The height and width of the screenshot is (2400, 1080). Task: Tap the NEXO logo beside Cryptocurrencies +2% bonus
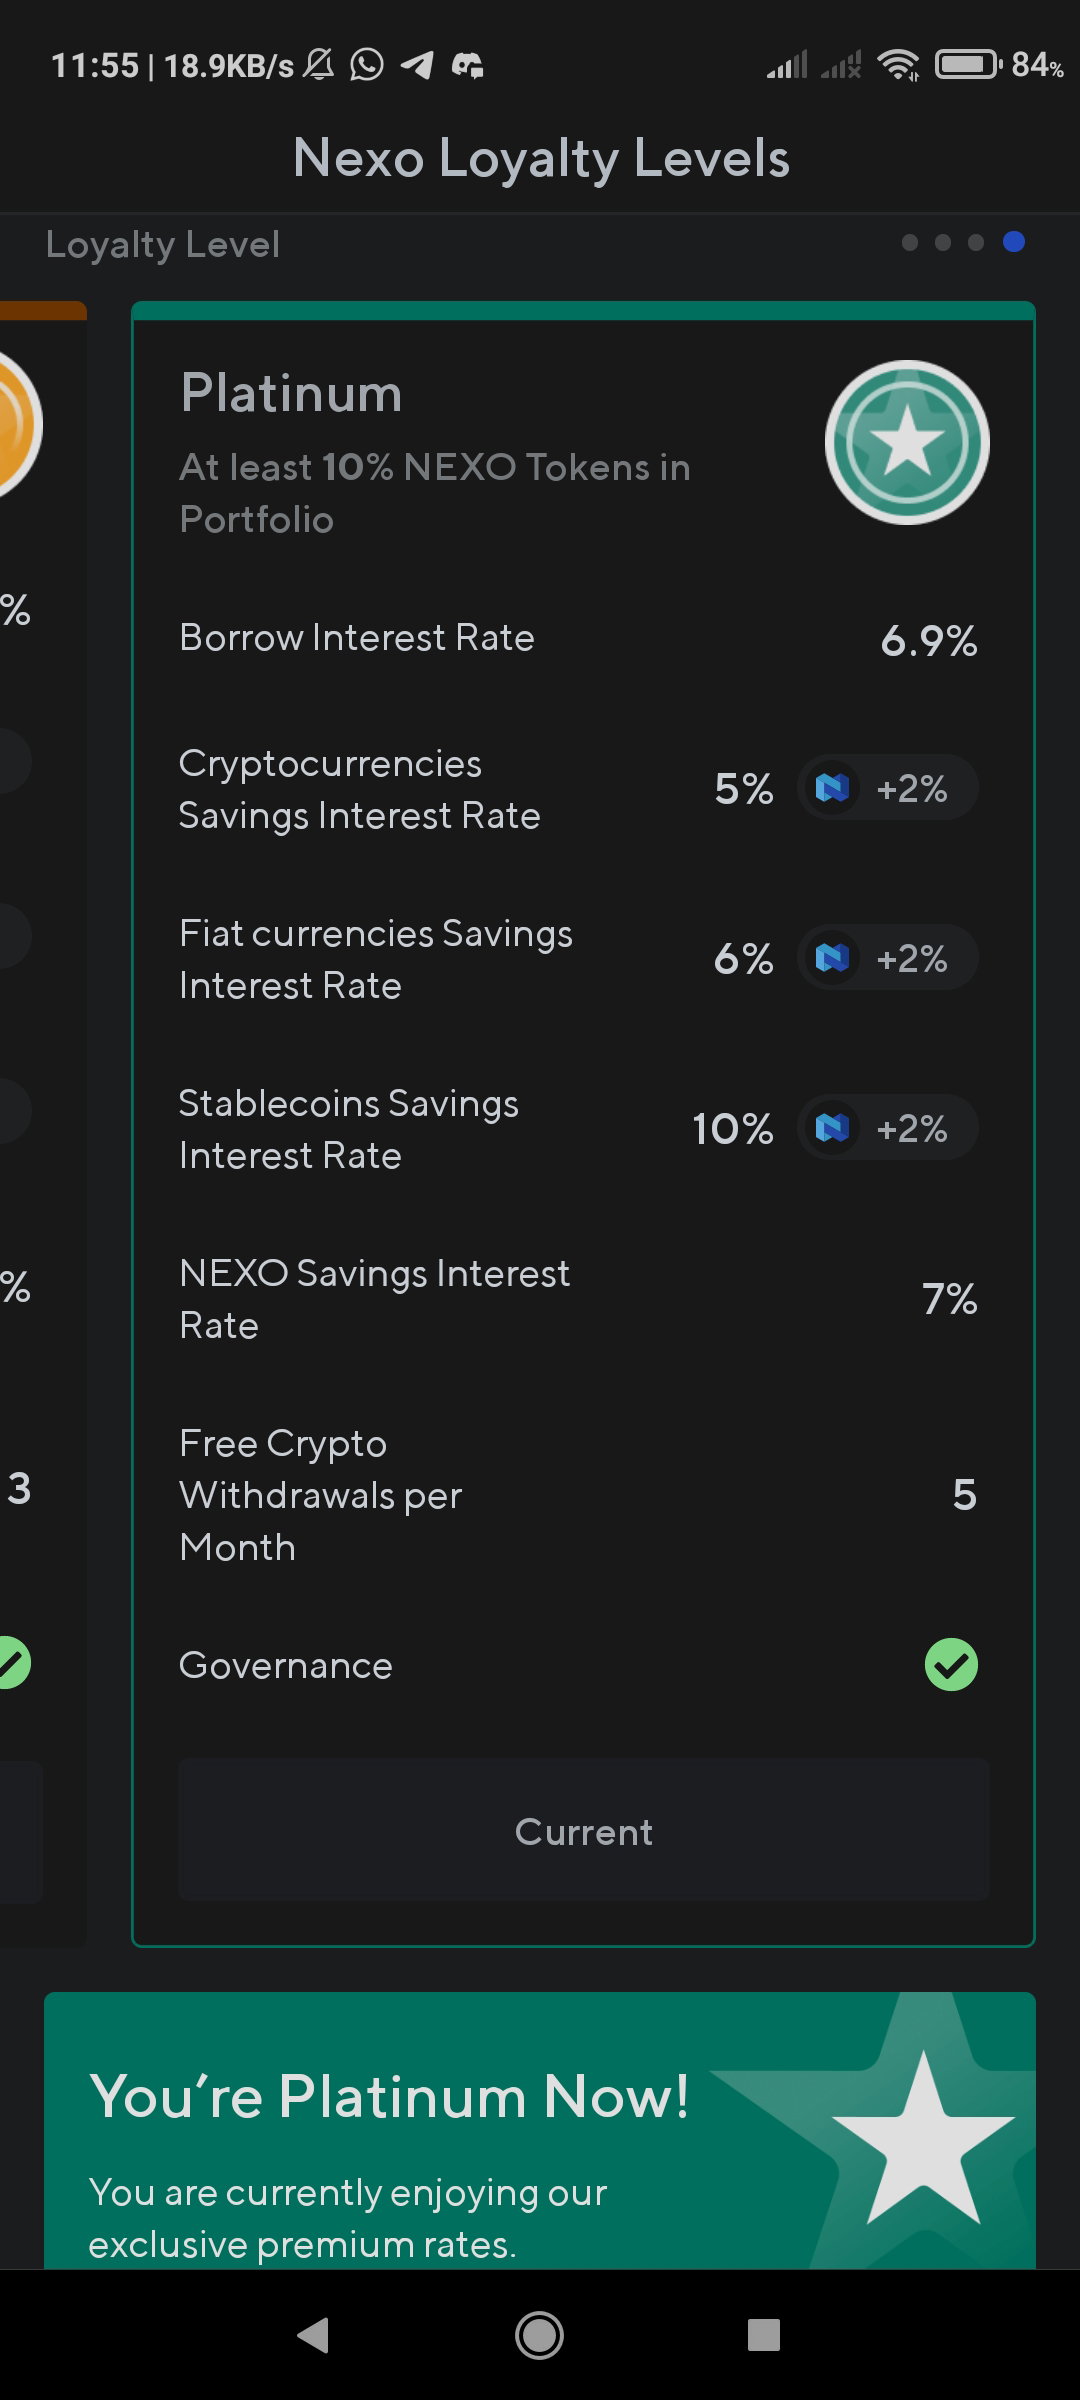(832, 788)
